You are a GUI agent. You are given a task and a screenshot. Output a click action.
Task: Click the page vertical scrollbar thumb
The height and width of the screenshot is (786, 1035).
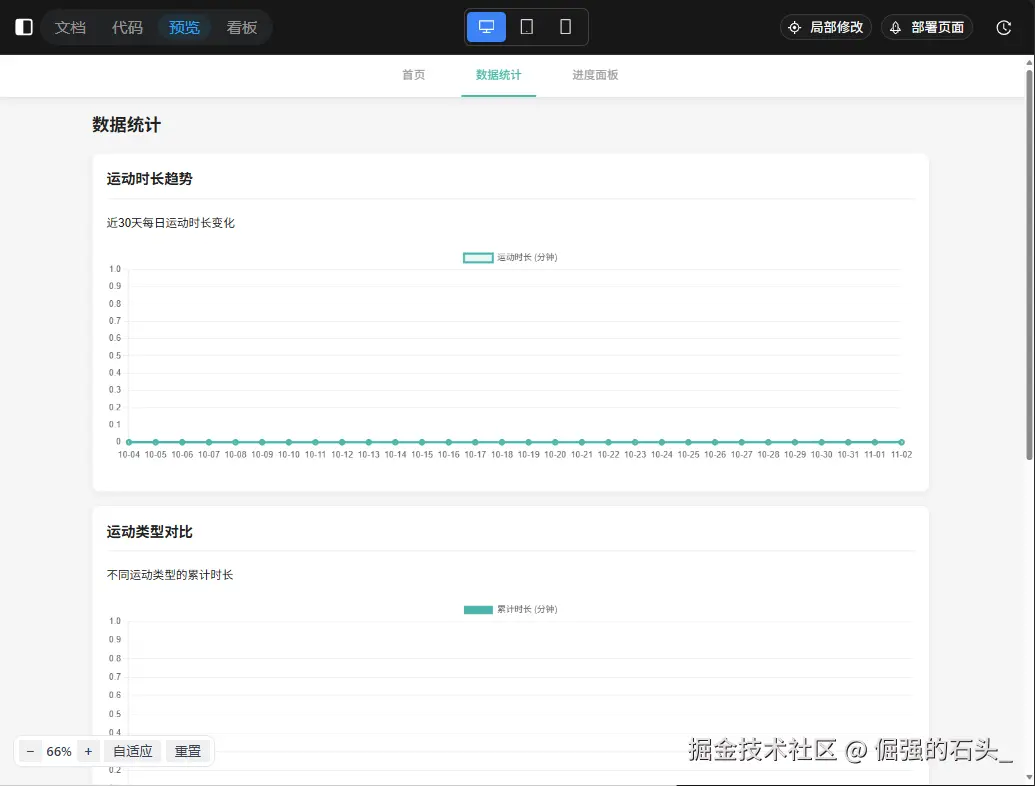(1029, 264)
